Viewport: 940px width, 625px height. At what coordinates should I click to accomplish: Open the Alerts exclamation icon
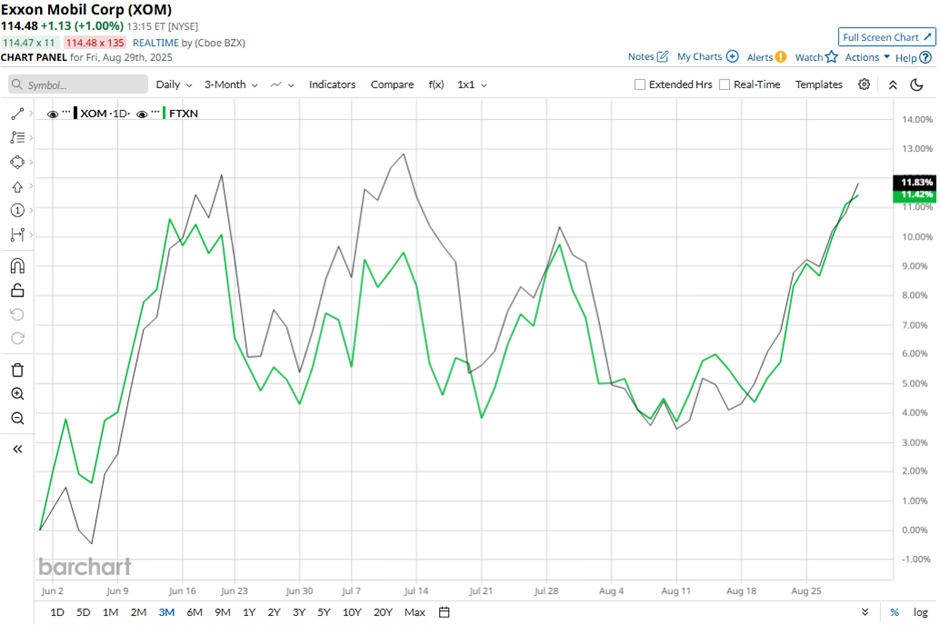(x=781, y=57)
